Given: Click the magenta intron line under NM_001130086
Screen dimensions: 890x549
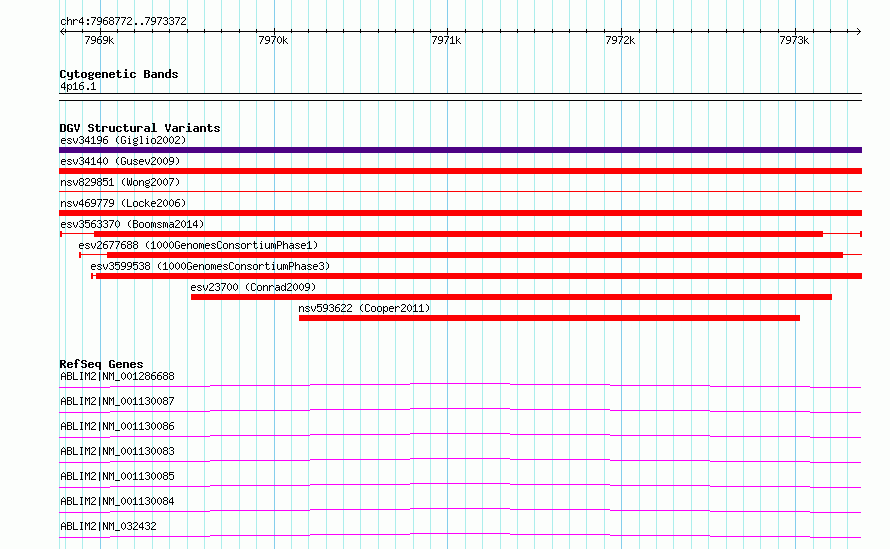Looking at the screenshot, I should (x=460, y=434).
